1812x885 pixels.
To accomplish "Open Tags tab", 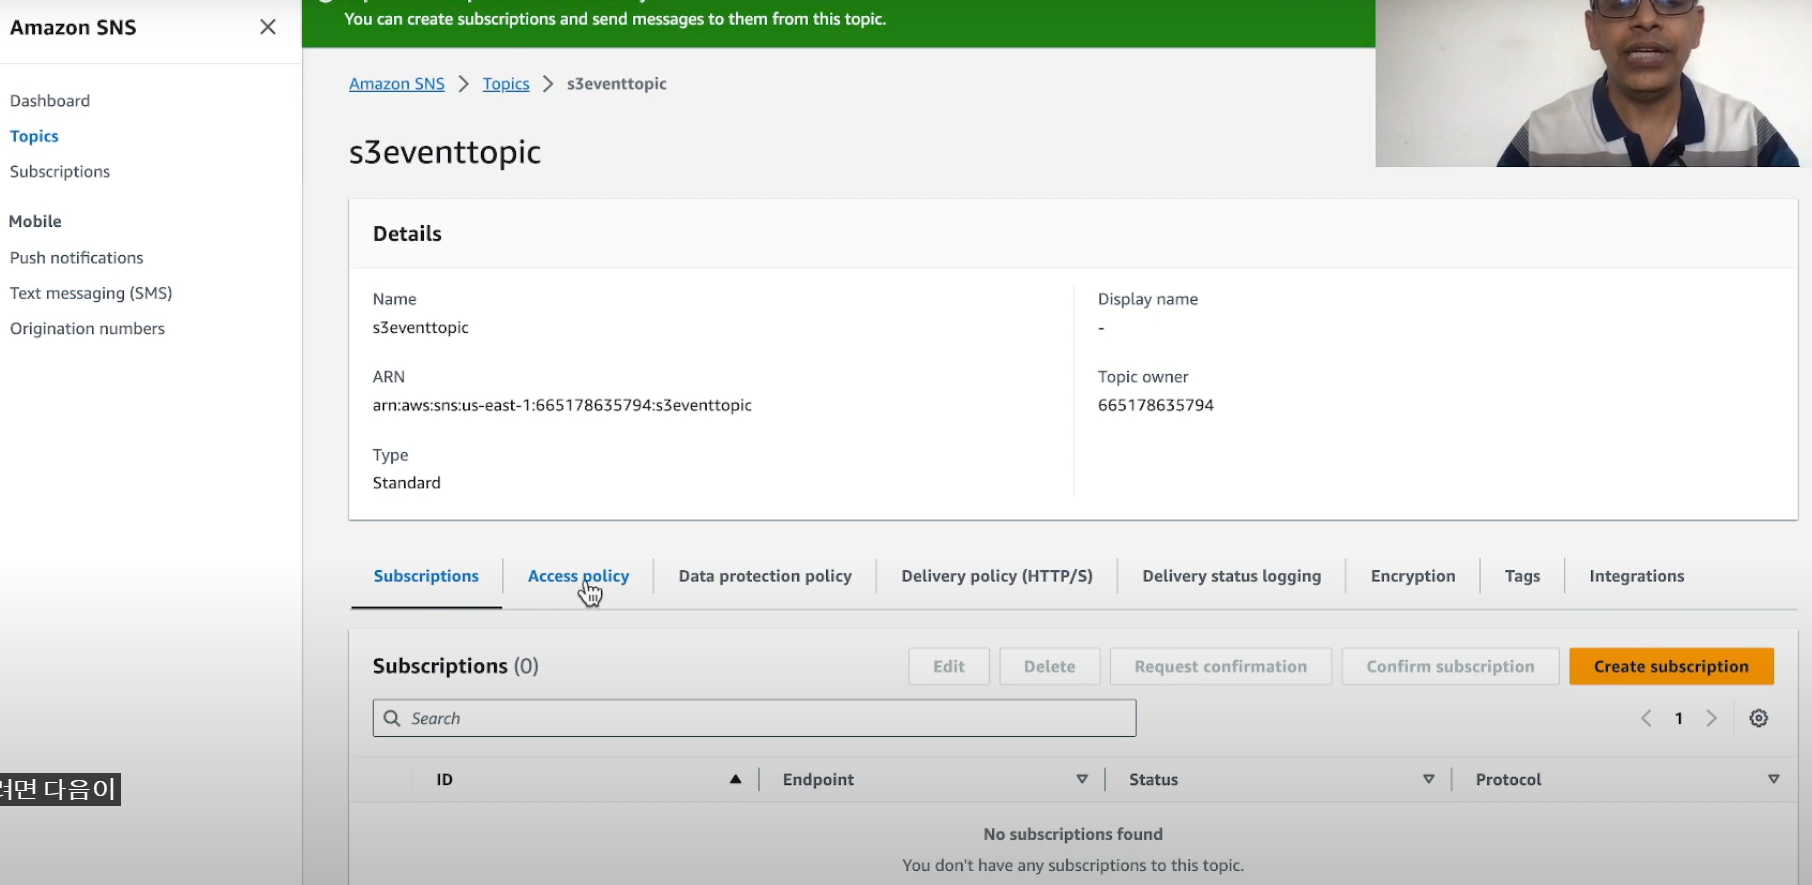I will [1522, 576].
